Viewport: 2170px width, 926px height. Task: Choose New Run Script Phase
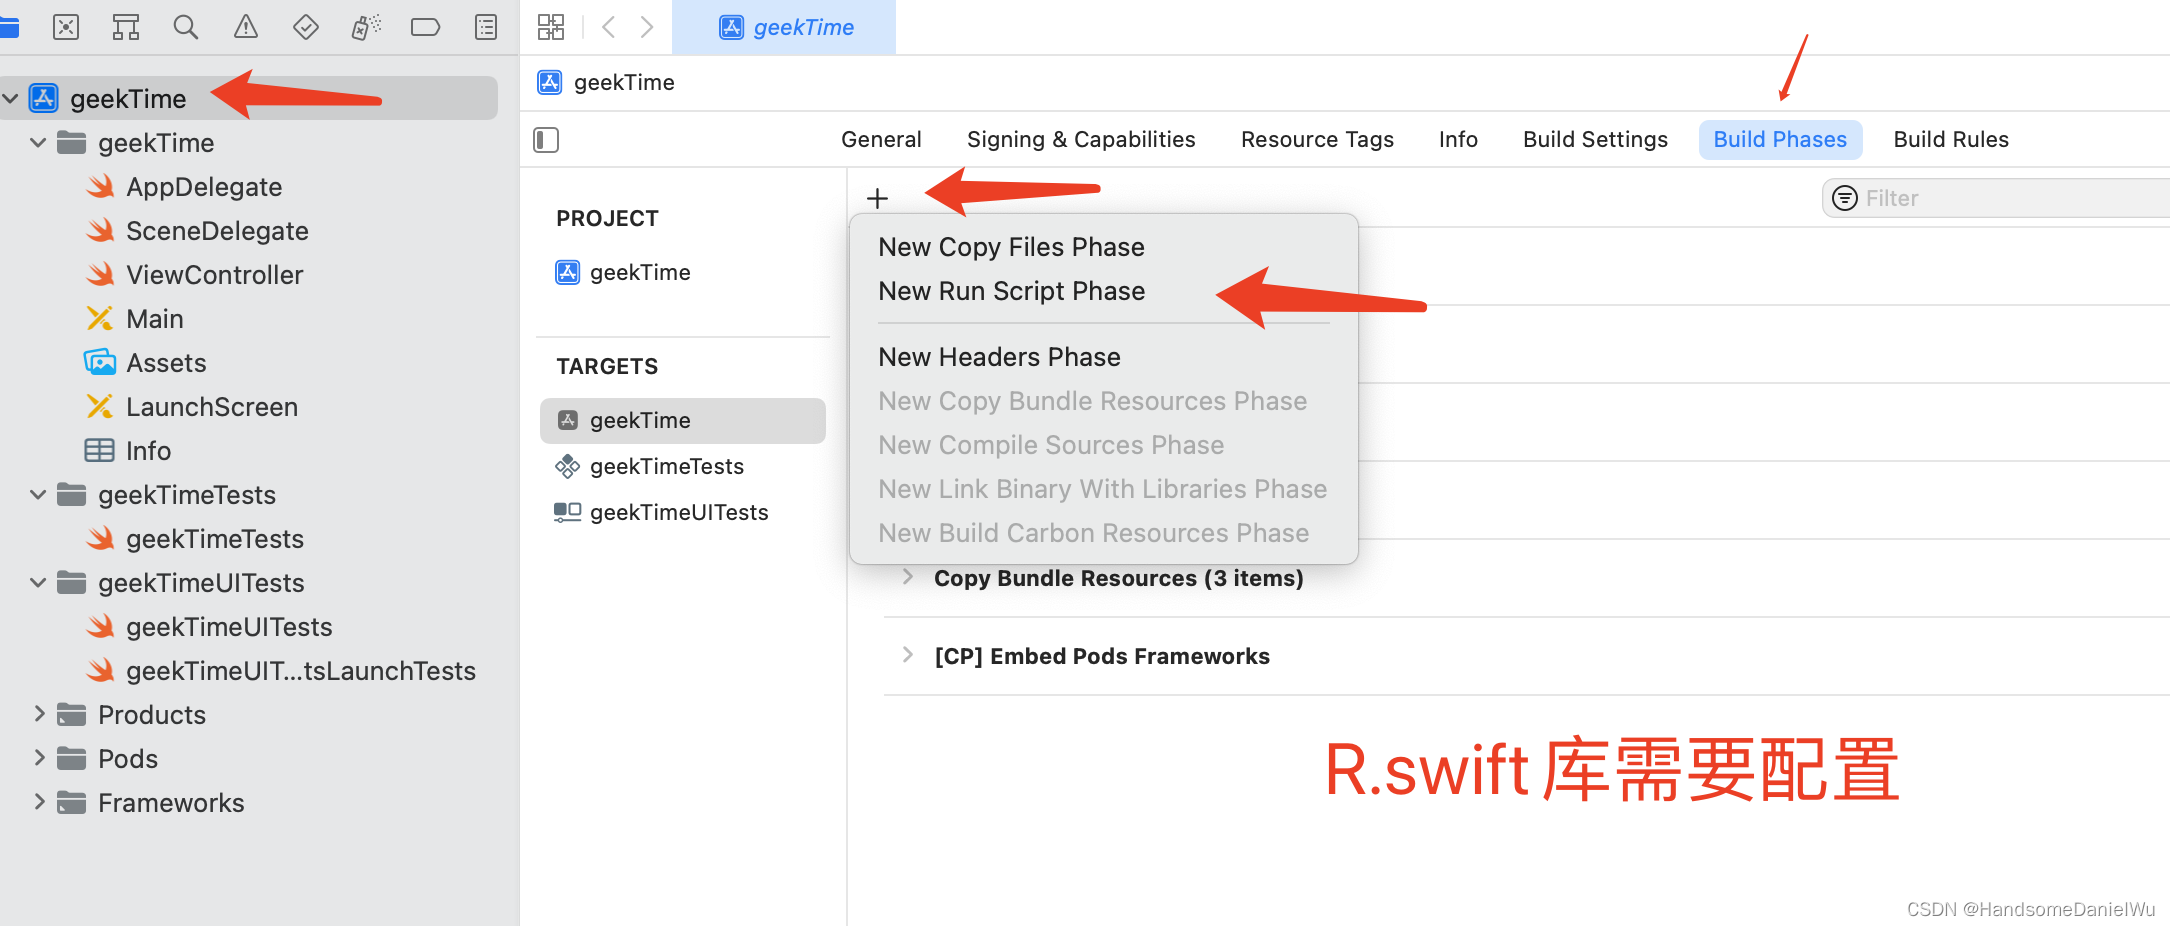click(x=1011, y=291)
